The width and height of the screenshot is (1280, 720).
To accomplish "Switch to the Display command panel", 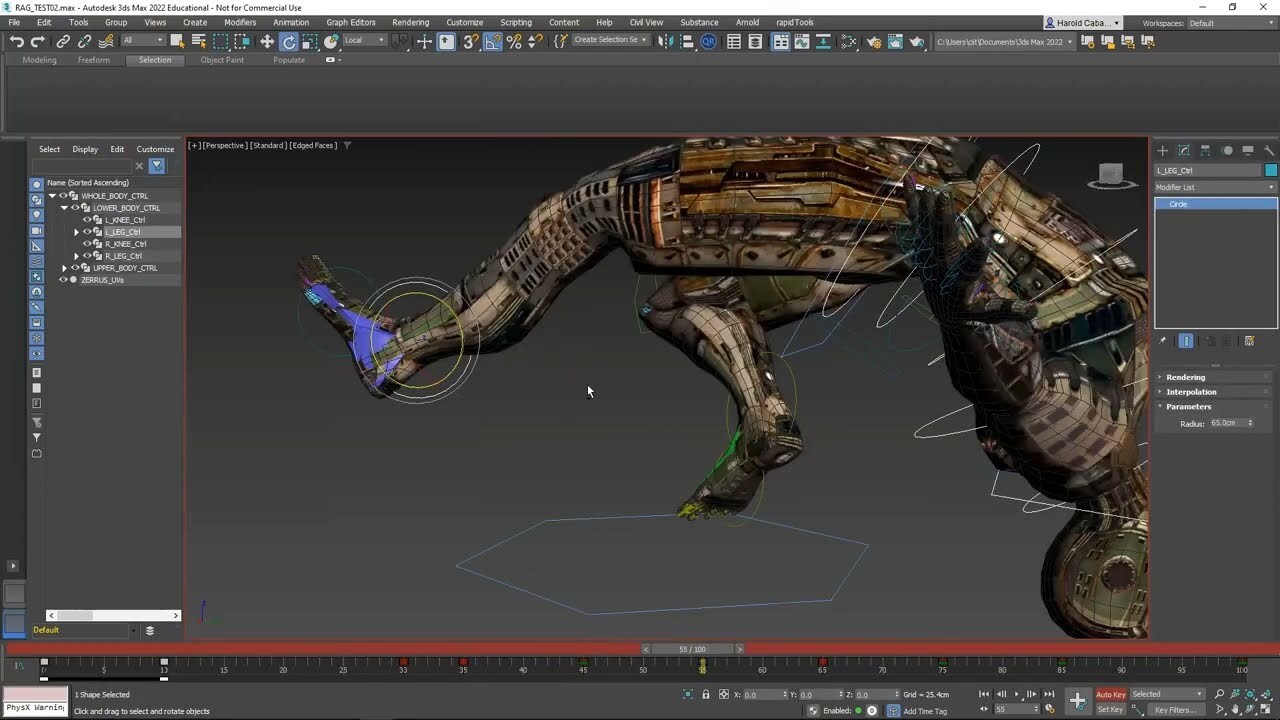I will tap(1248, 148).
